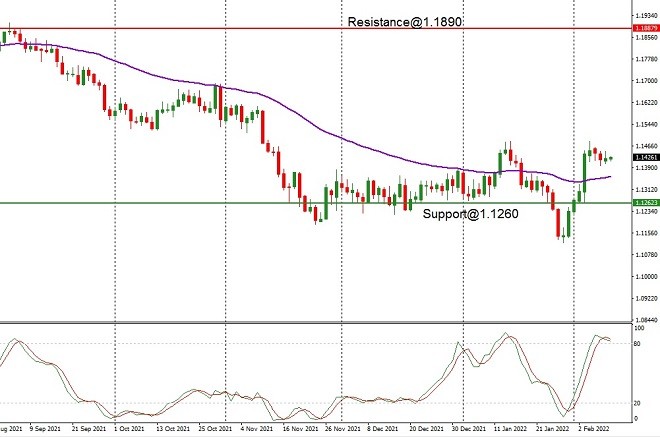Click the 21 Sep 2021 date label
This screenshot has width=660, height=437.
(x=88, y=429)
